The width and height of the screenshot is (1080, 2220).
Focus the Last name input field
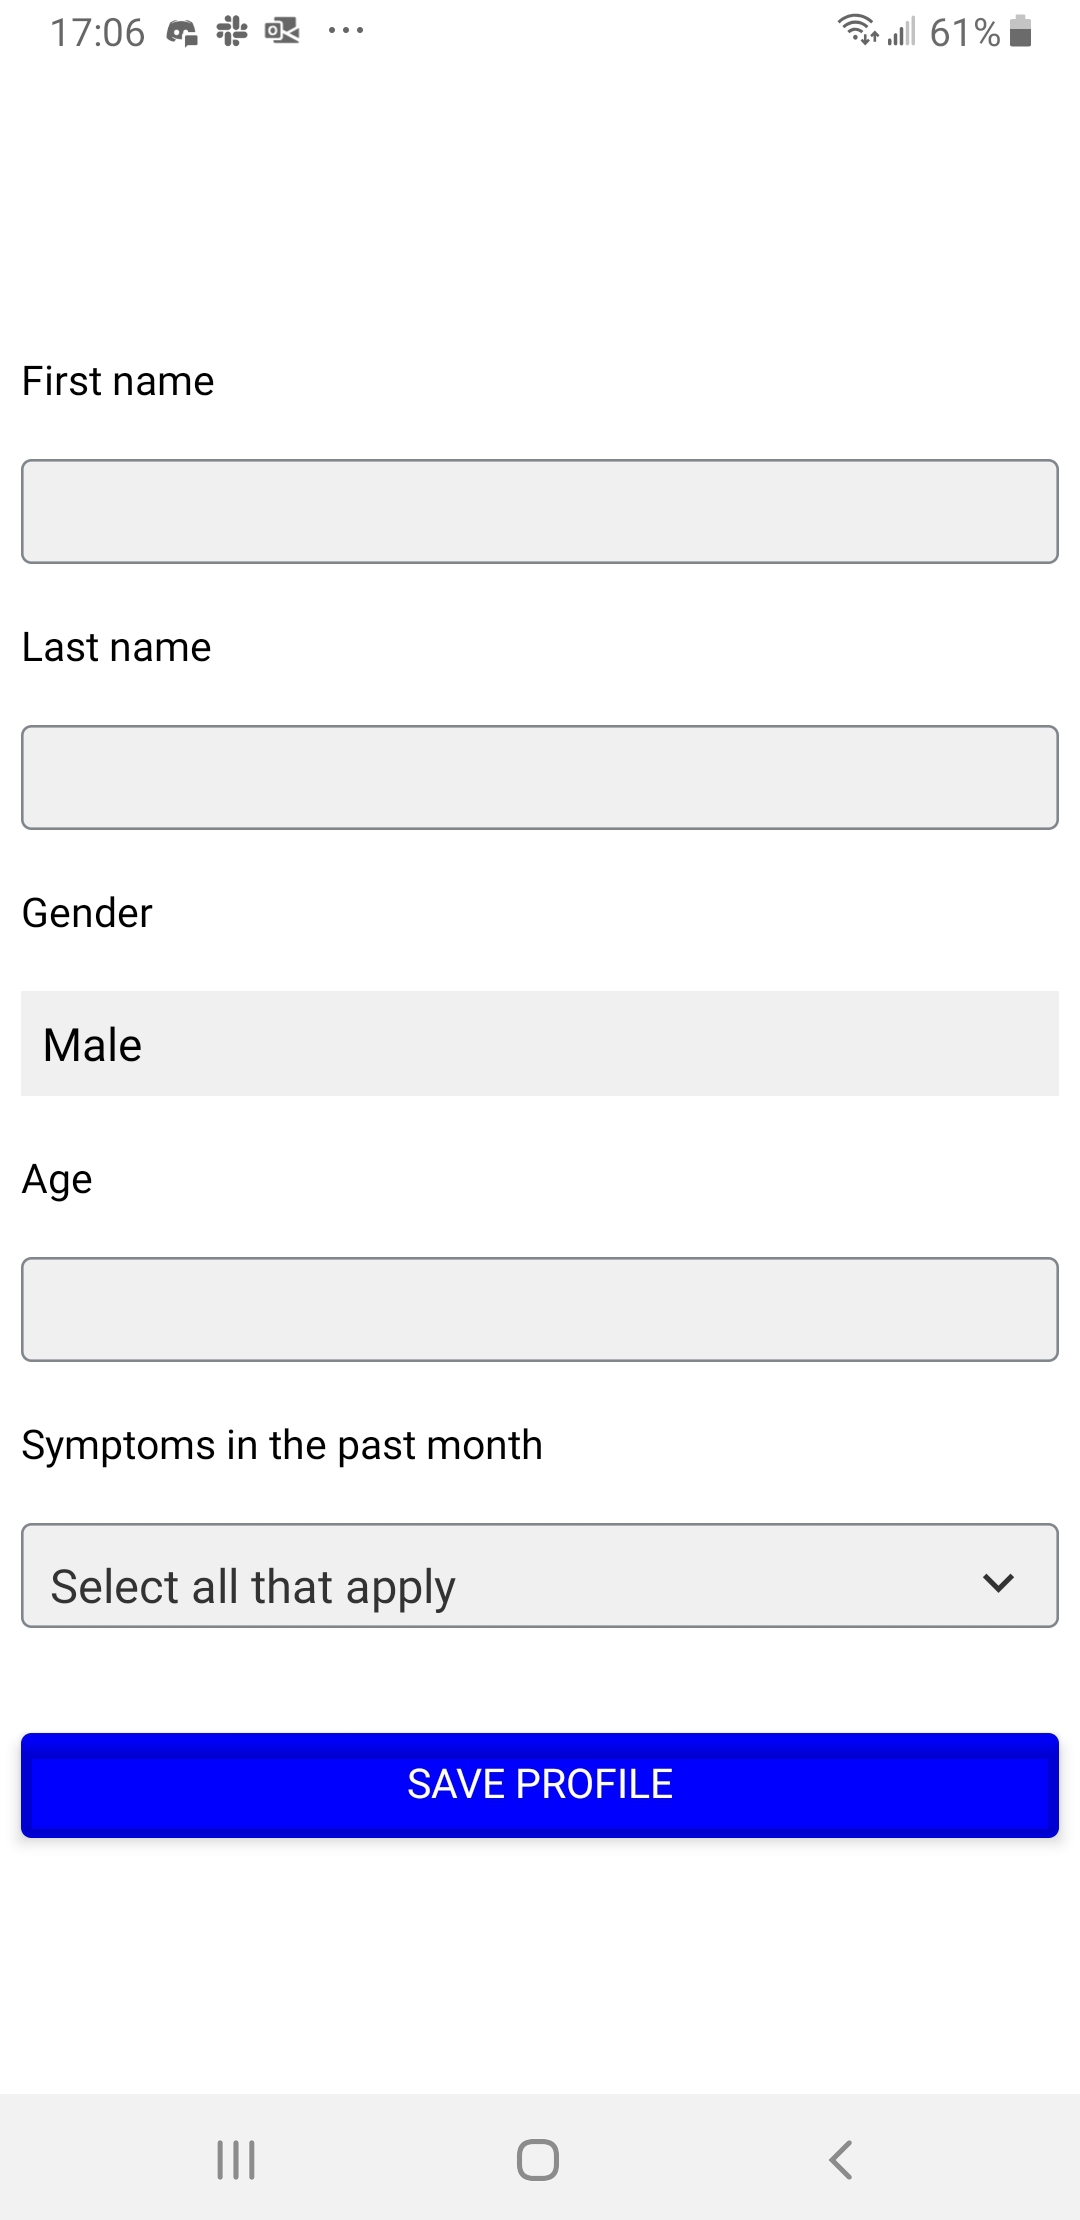coord(540,778)
